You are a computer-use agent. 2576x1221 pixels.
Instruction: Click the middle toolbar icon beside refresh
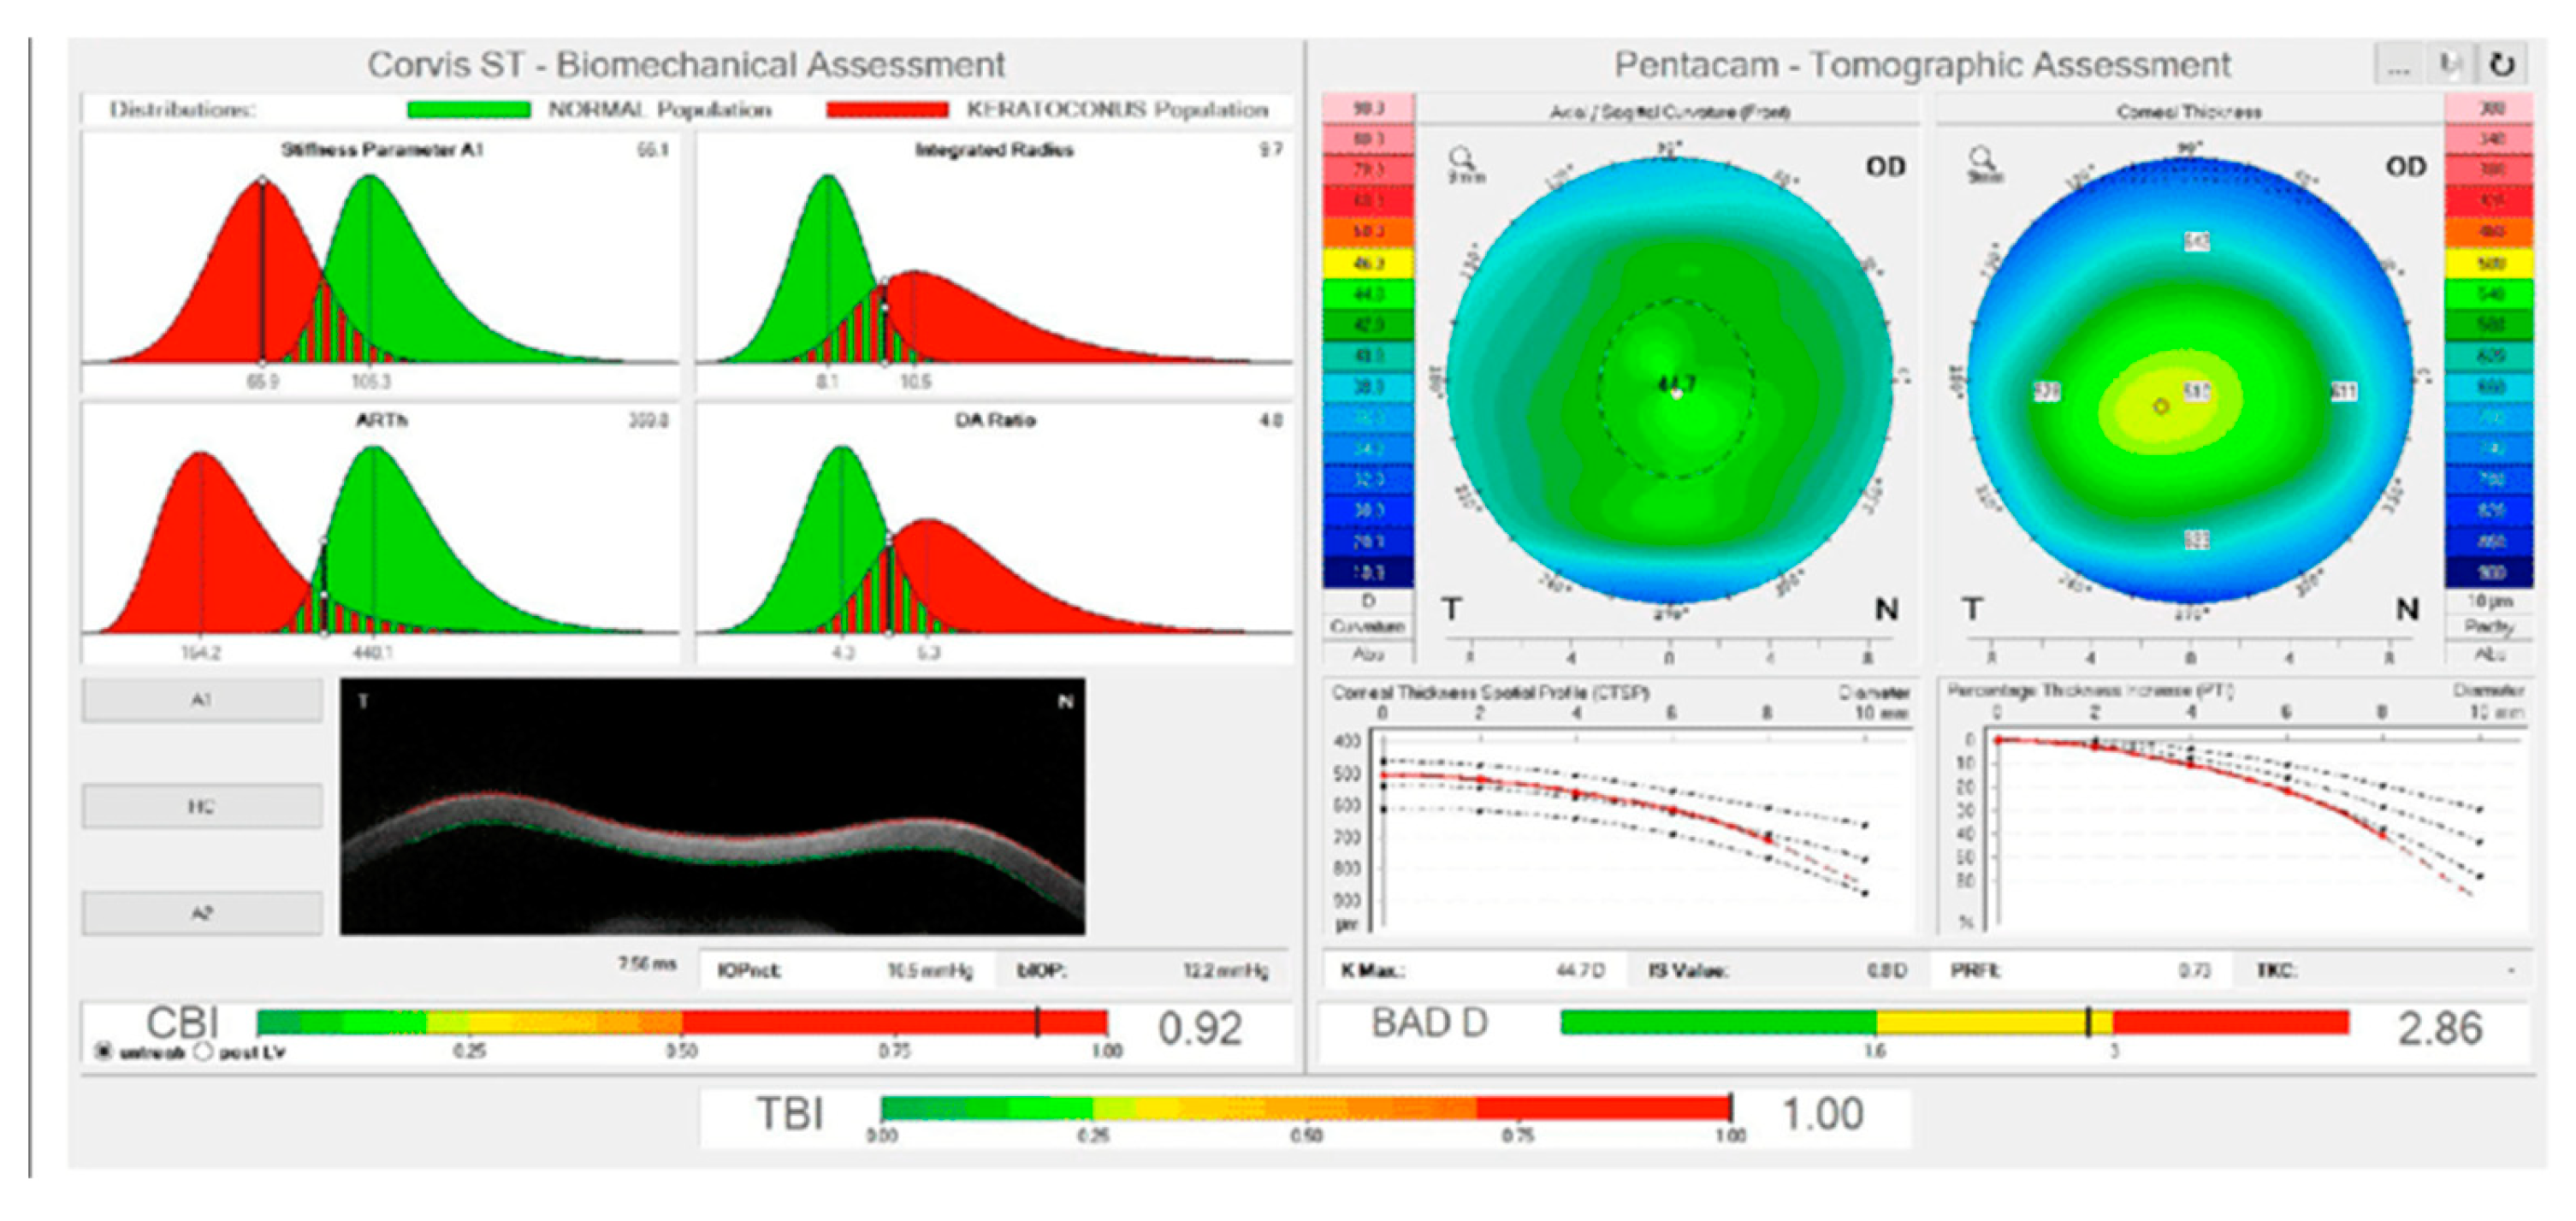(x=2449, y=65)
